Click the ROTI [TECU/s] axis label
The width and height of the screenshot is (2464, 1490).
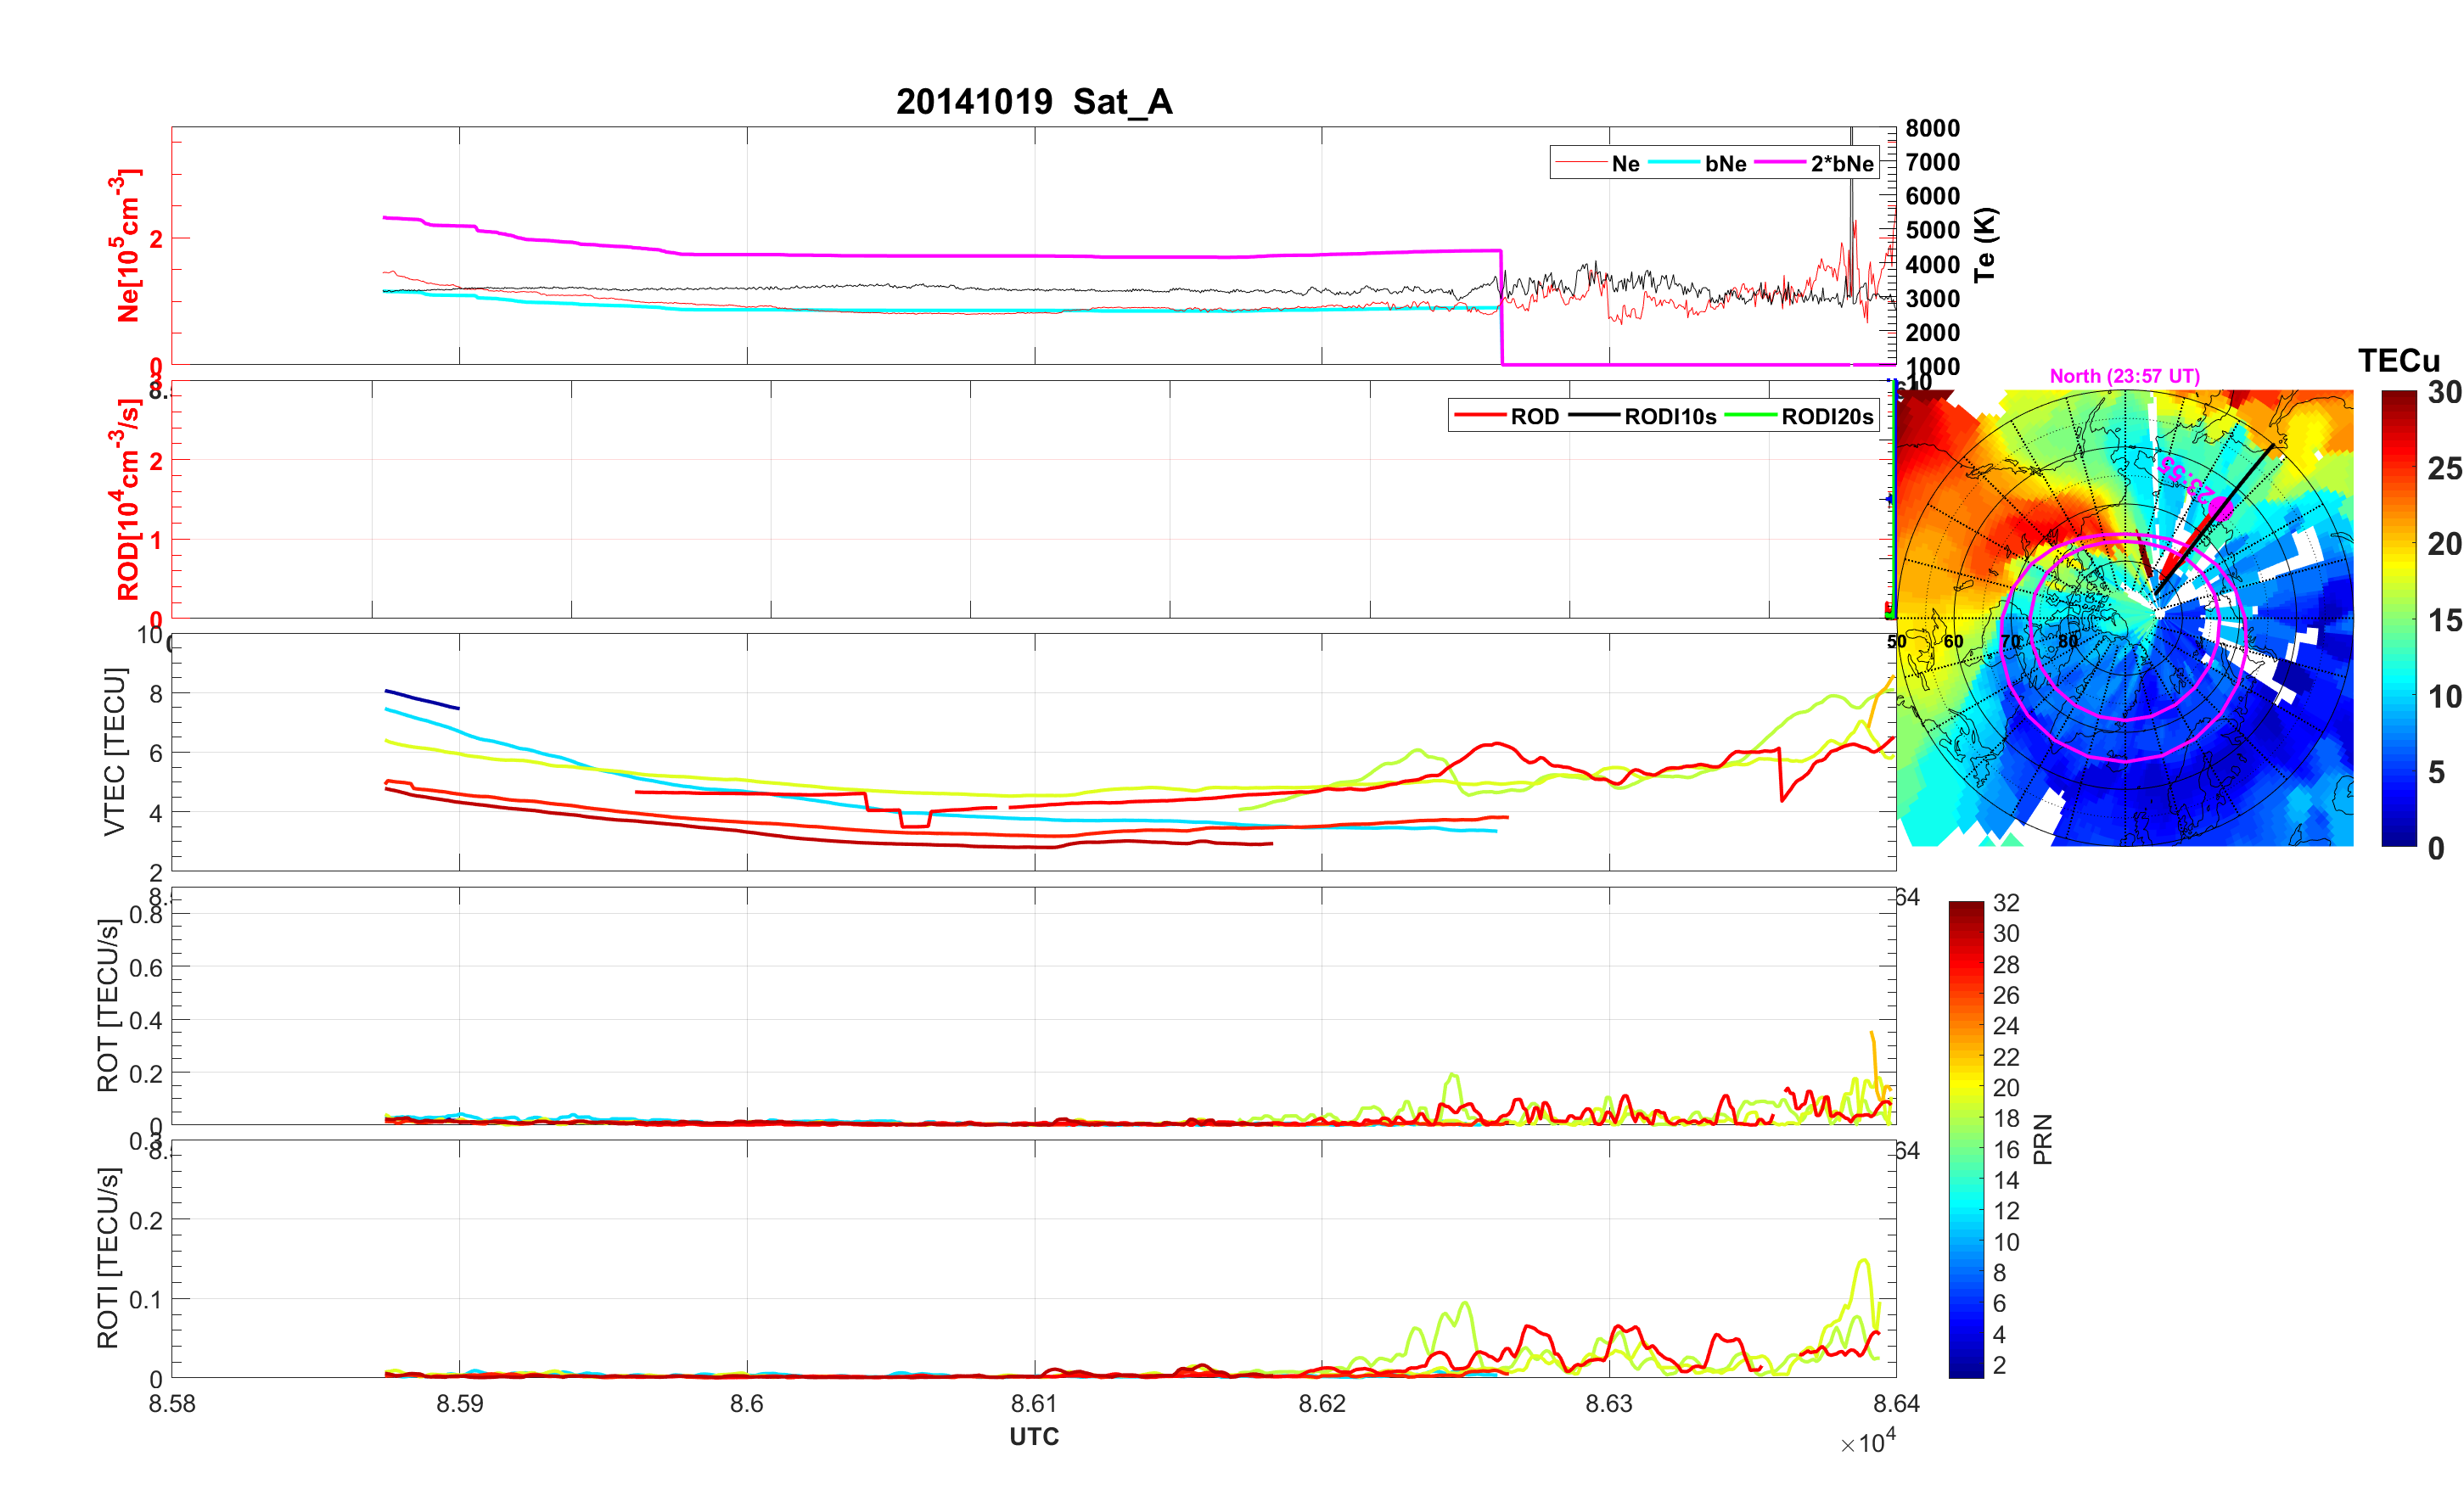(x=107, y=1257)
